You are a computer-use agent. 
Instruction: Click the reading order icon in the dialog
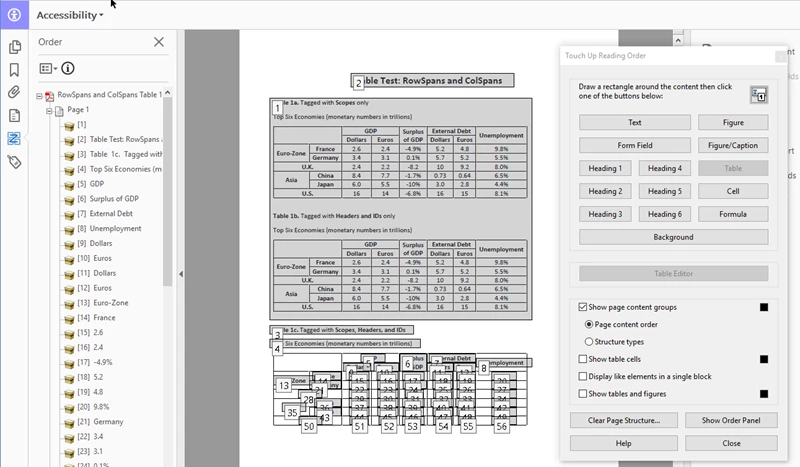click(759, 94)
